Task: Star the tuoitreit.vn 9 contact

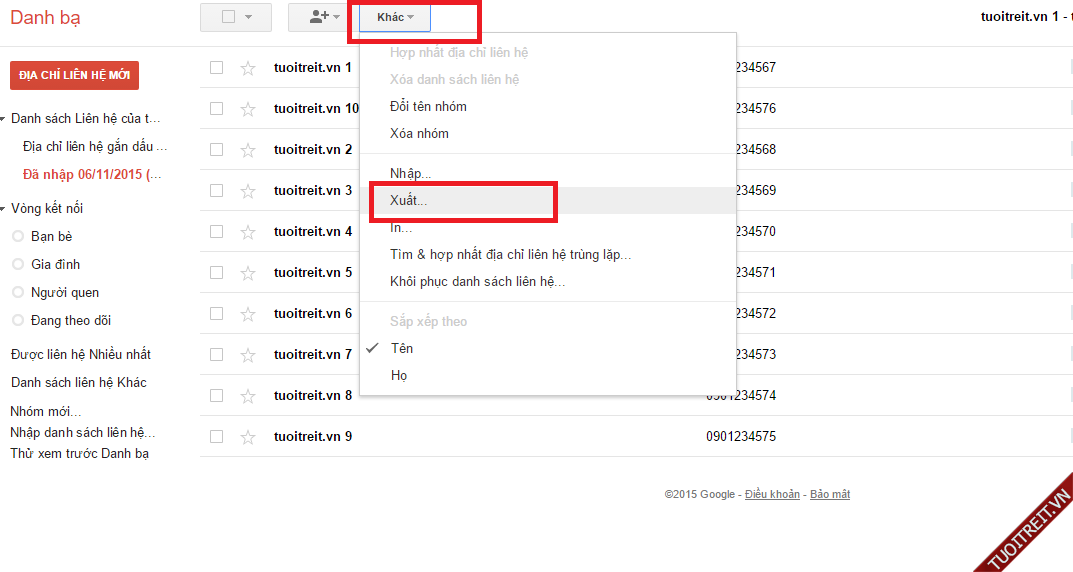Action: point(248,437)
